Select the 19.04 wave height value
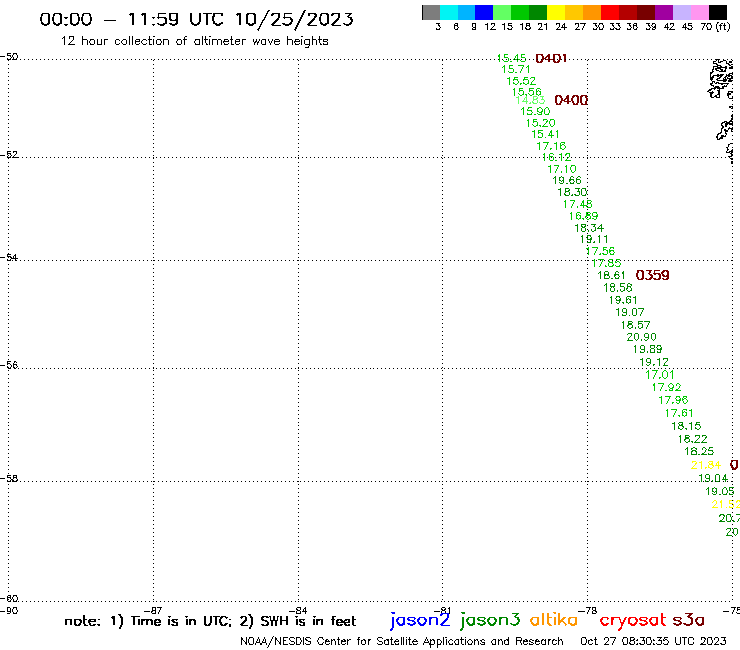Image resolution: width=740 pixels, height=650 pixels. pos(713,478)
